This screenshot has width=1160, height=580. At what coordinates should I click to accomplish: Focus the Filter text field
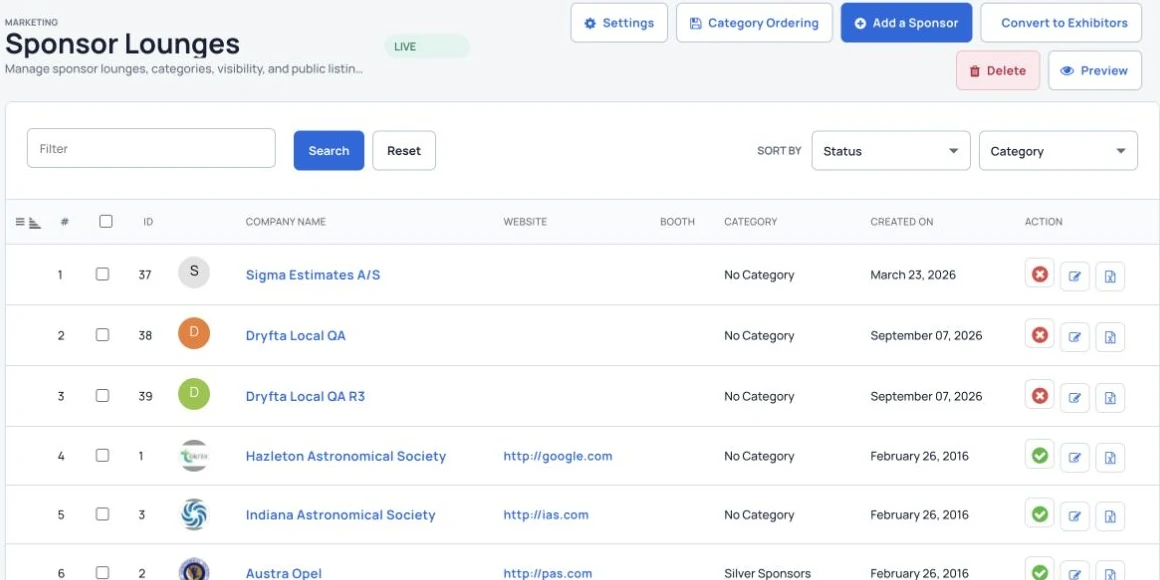[x=151, y=148]
